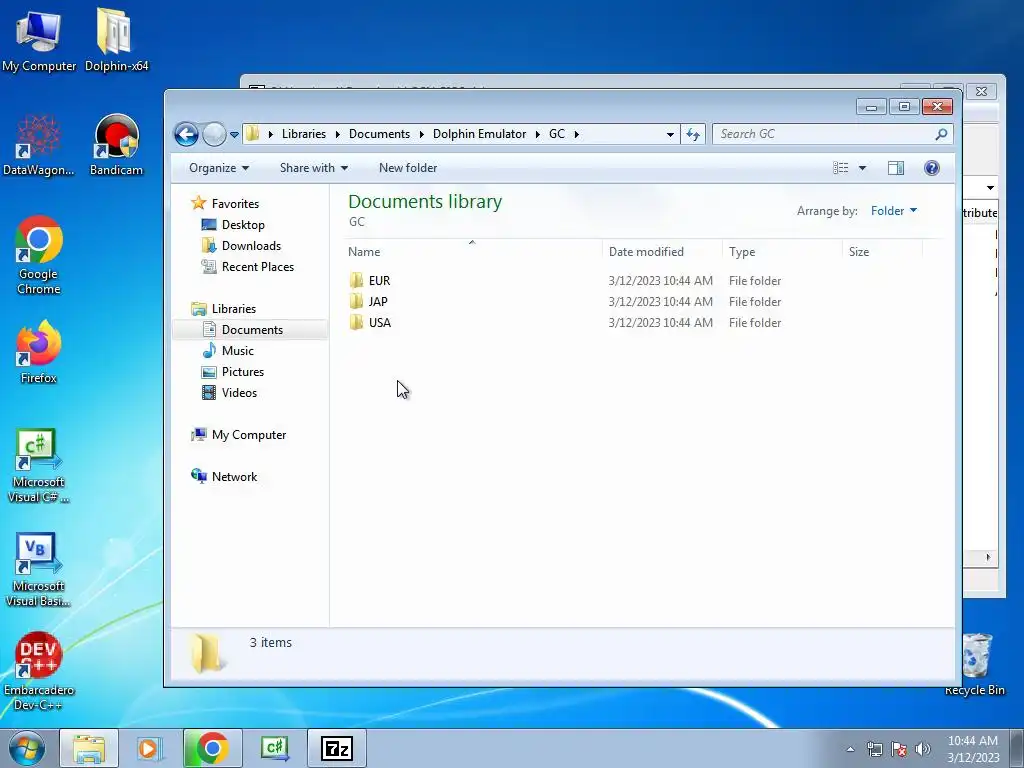Open the Share with menu
The width and height of the screenshot is (1024, 768).
(313, 168)
